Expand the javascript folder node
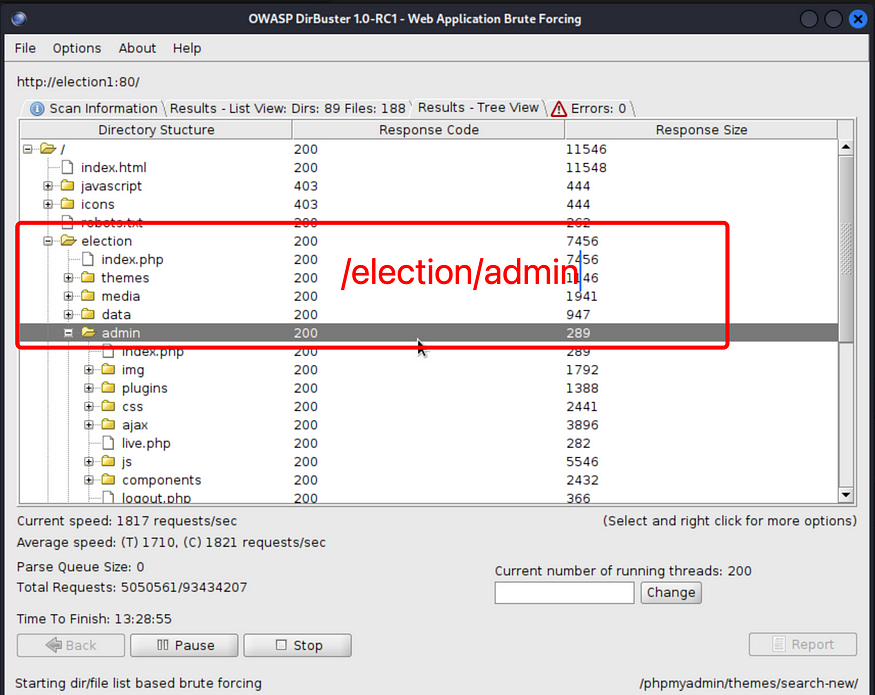875x695 pixels. pyautogui.click(x=48, y=186)
